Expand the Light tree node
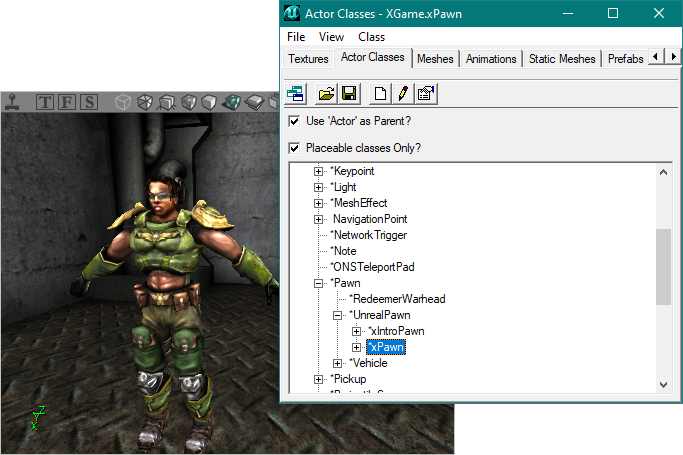The height and width of the screenshot is (455, 683). pyautogui.click(x=318, y=187)
